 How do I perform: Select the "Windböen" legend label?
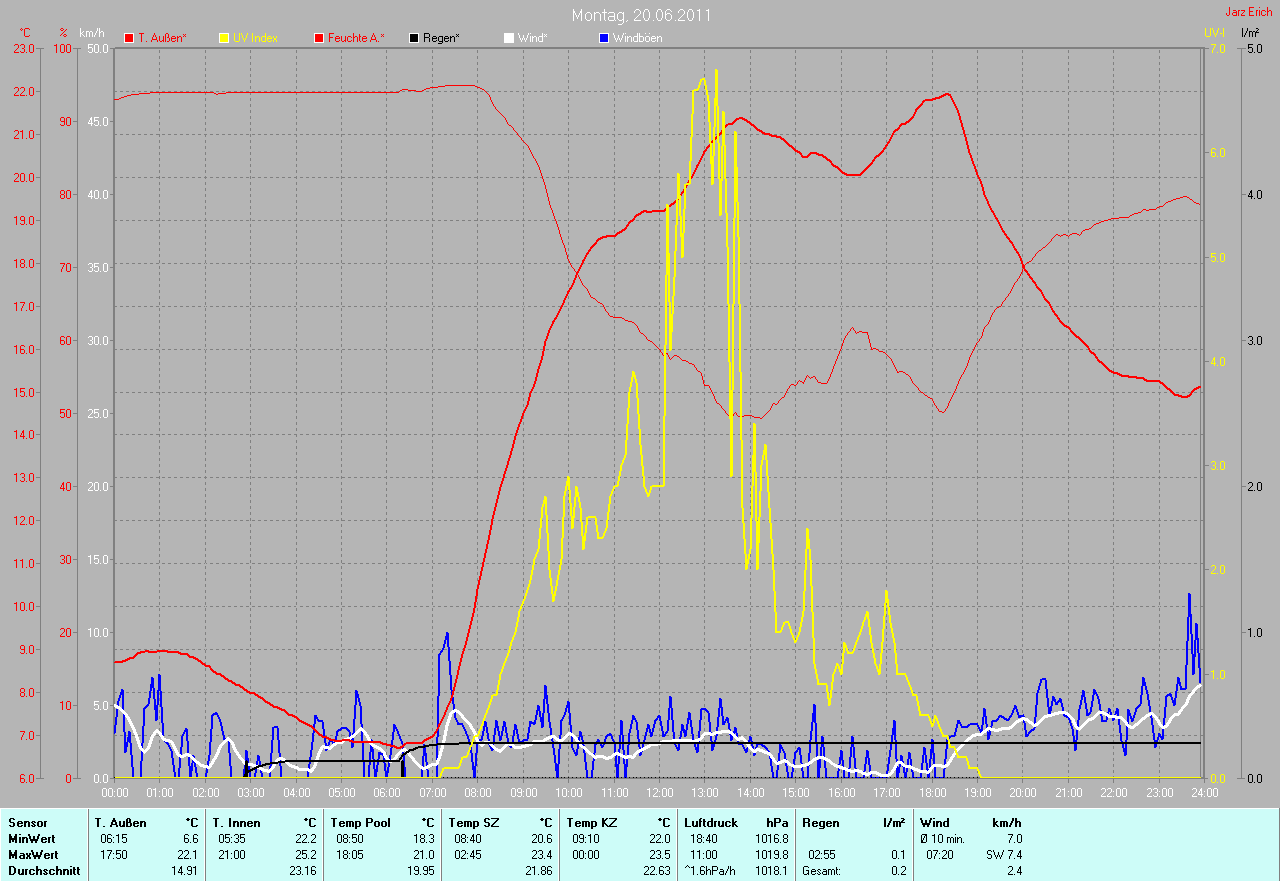[x=638, y=38]
